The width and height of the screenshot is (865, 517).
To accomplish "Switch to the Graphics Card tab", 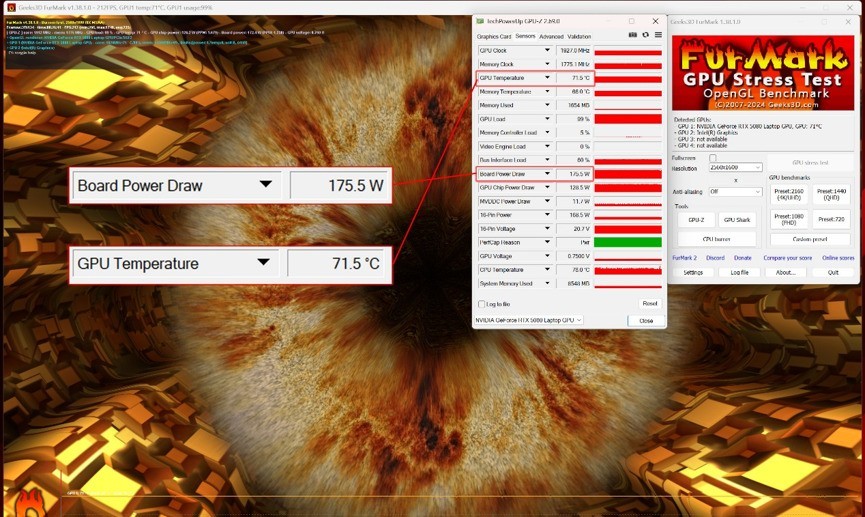I will pyautogui.click(x=494, y=36).
